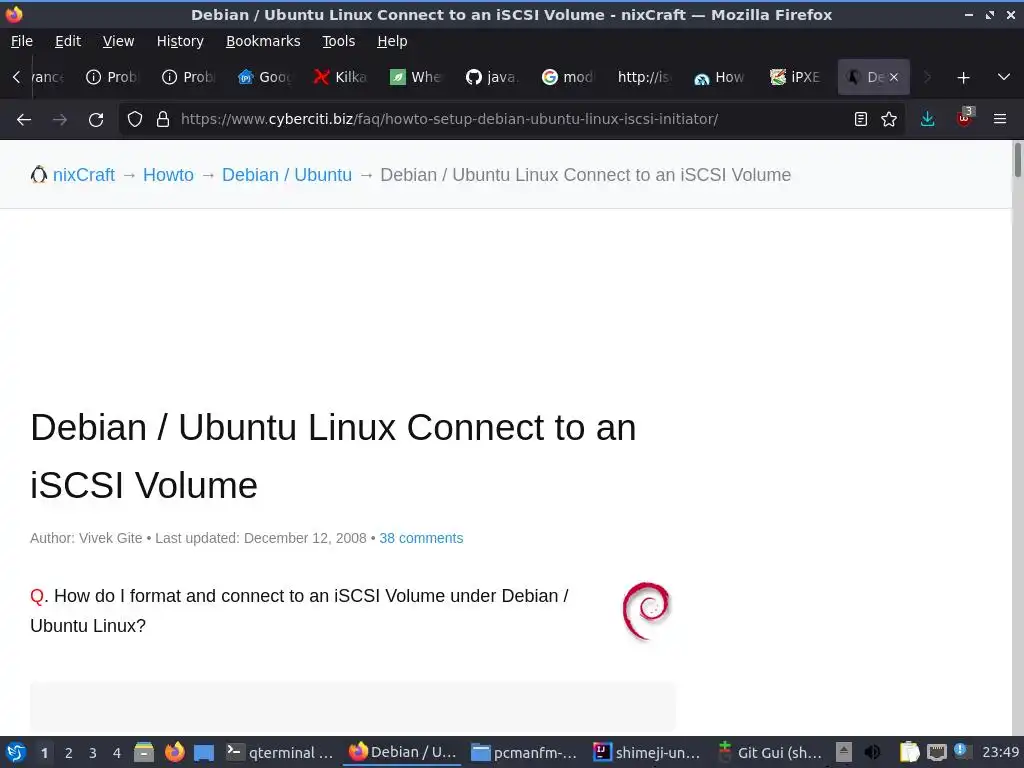Open the History menu

[x=180, y=41]
